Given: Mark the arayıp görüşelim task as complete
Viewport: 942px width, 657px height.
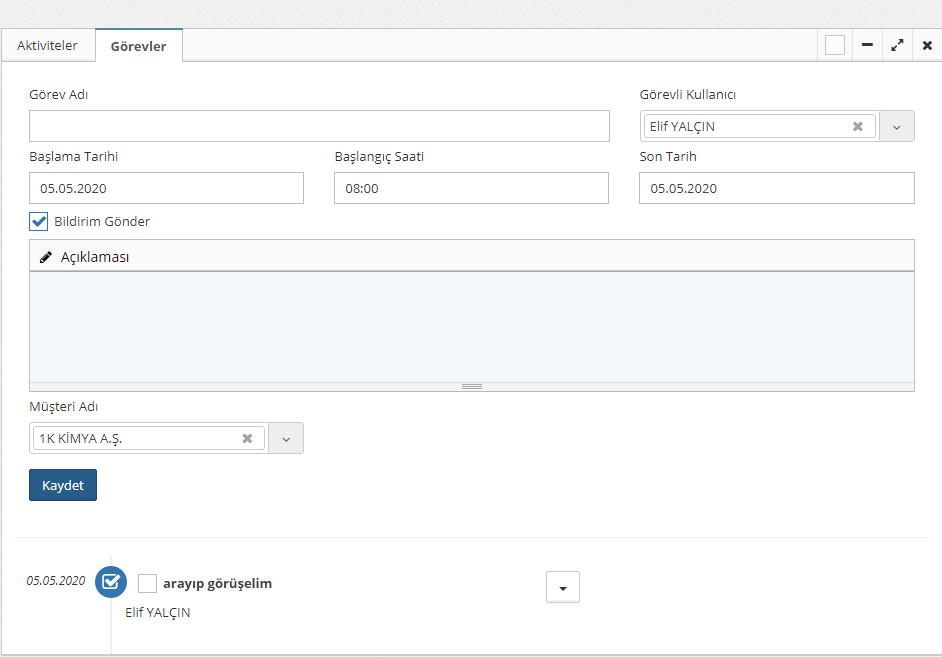Looking at the screenshot, I should coord(148,583).
